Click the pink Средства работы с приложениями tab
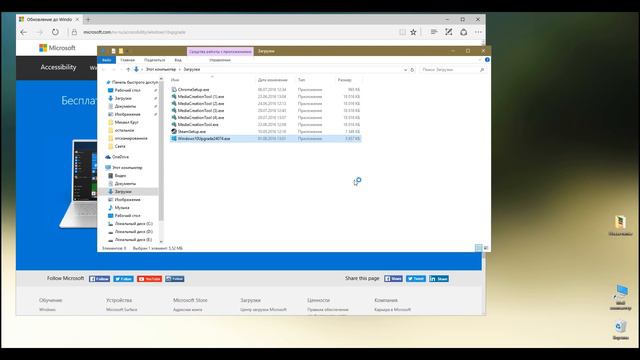This screenshot has width=640, height=360. pos(220,51)
